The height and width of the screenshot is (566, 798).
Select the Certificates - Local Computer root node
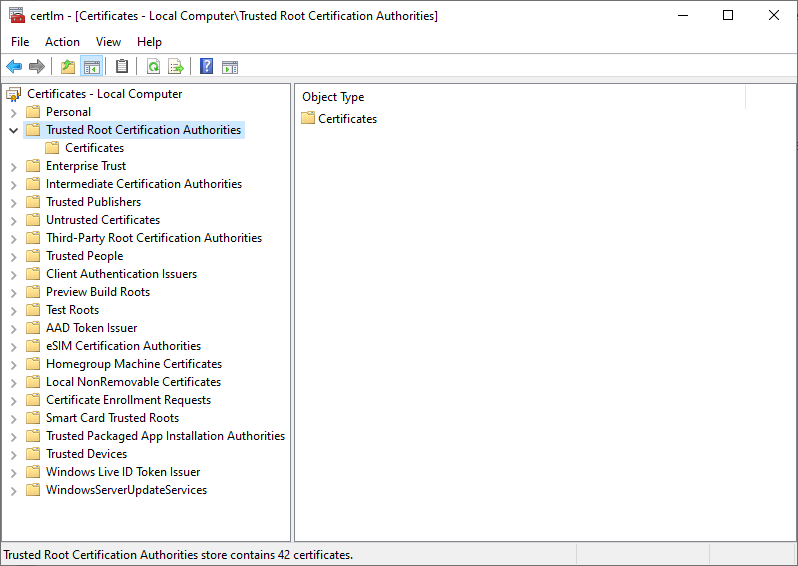(x=104, y=94)
